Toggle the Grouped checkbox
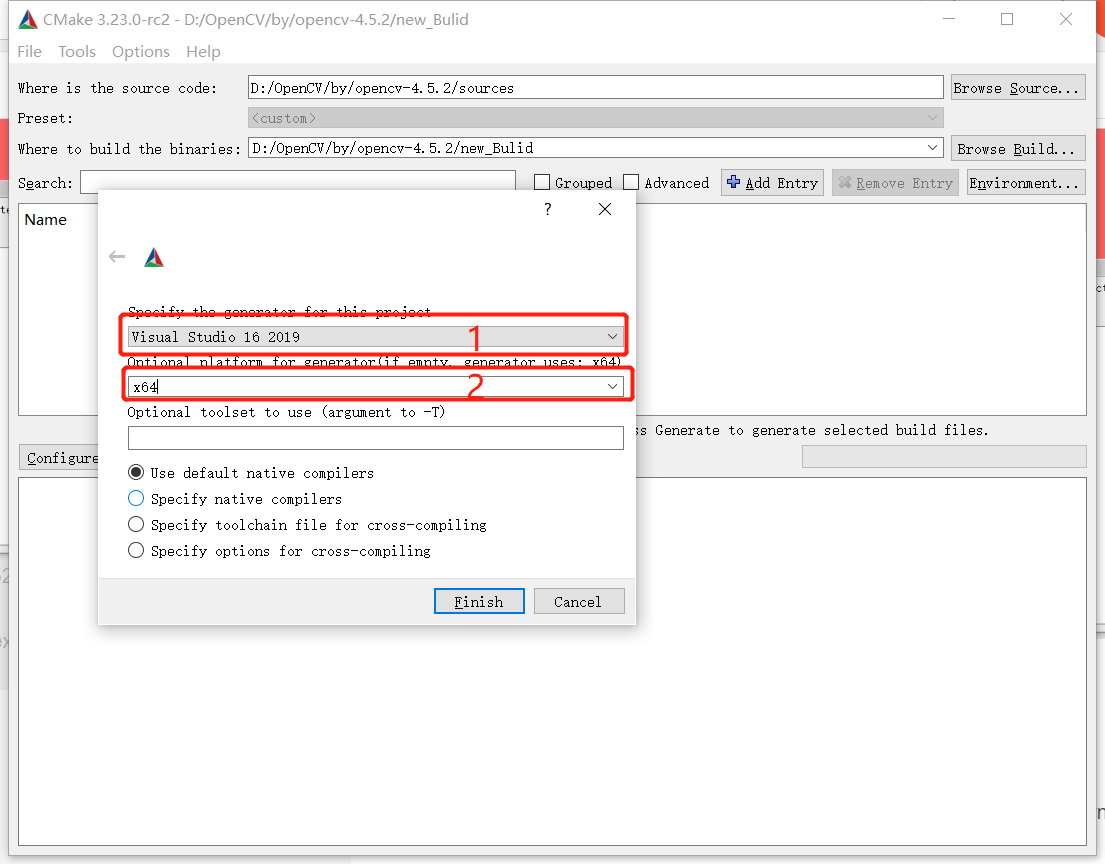The height and width of the screenshot is (864, 1105). (542, 183)
